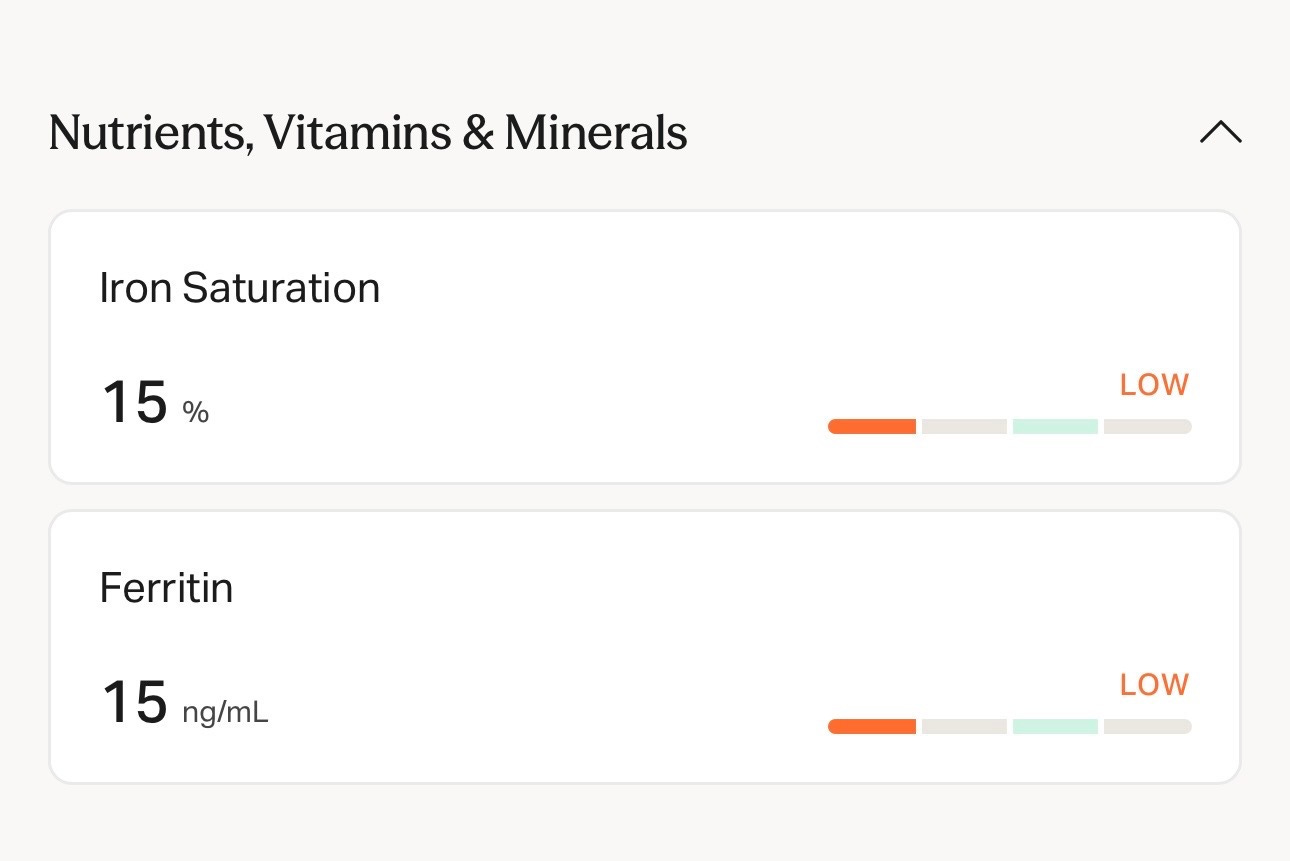Click the Nutrients, Vitamins & Minerals heading
The height and width of the screenshot is (861, 1290).
click(368, 132)
